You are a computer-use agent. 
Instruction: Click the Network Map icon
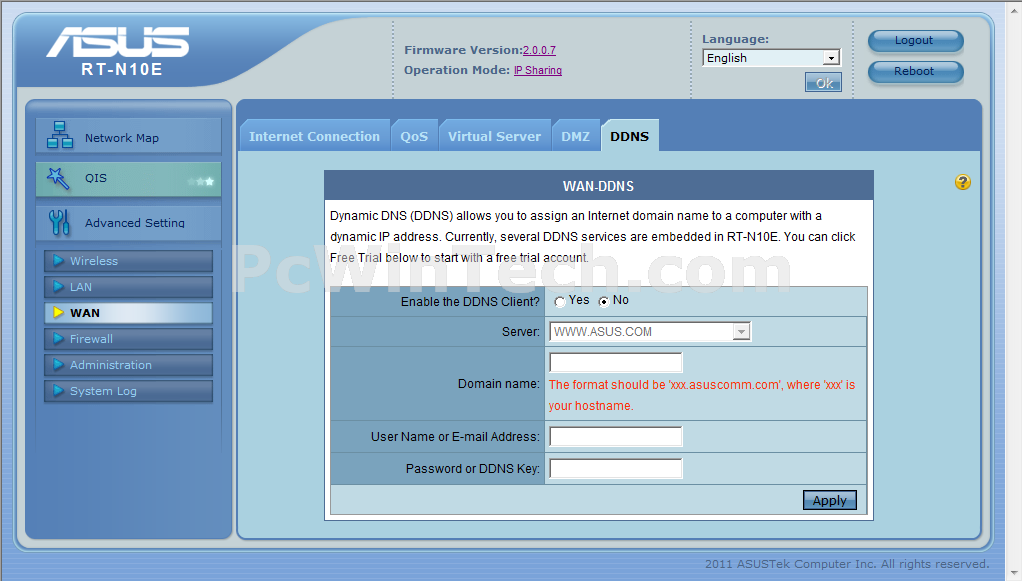pos(60,135)
